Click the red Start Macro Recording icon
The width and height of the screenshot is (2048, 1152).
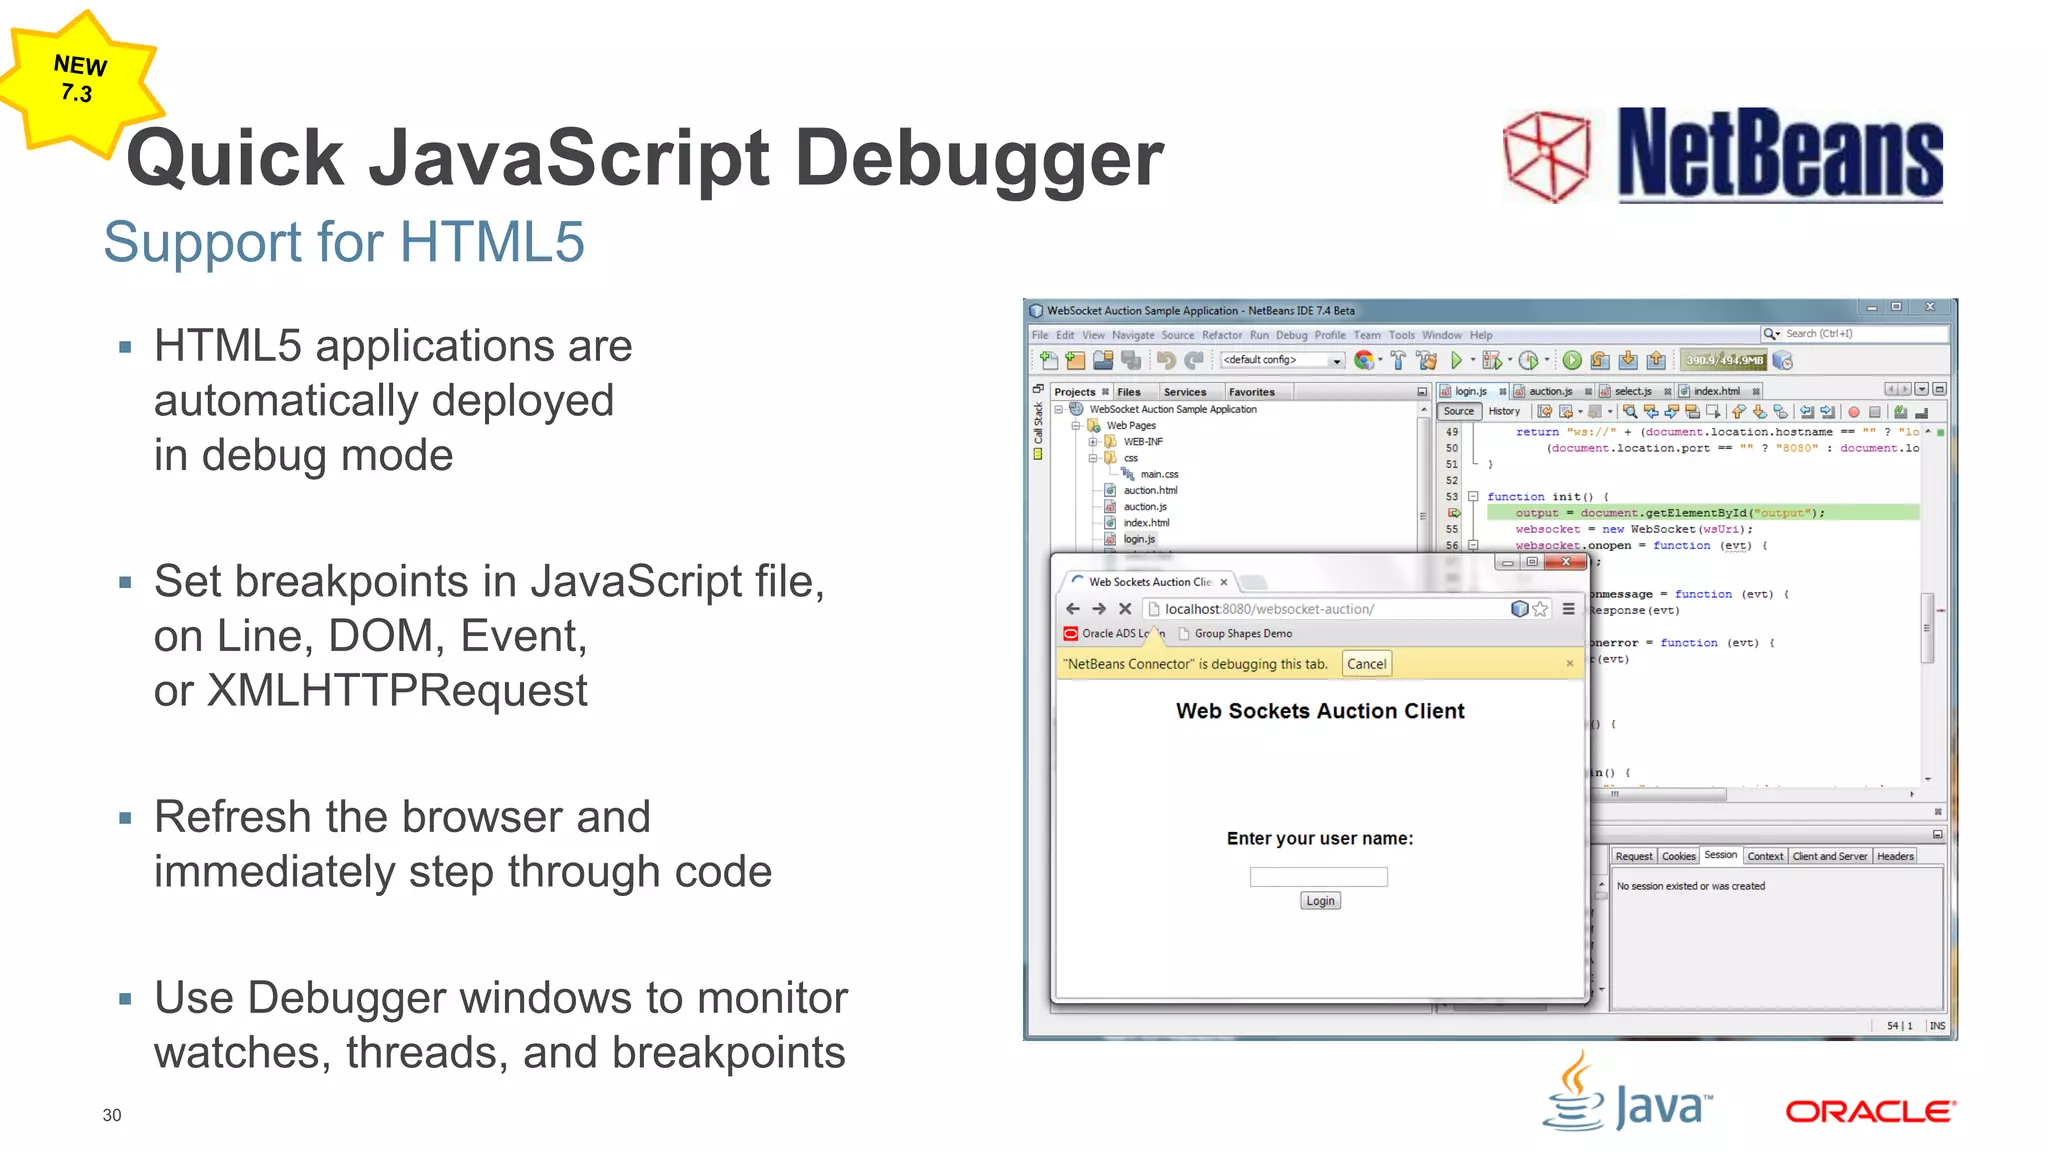coord(1854,412)
